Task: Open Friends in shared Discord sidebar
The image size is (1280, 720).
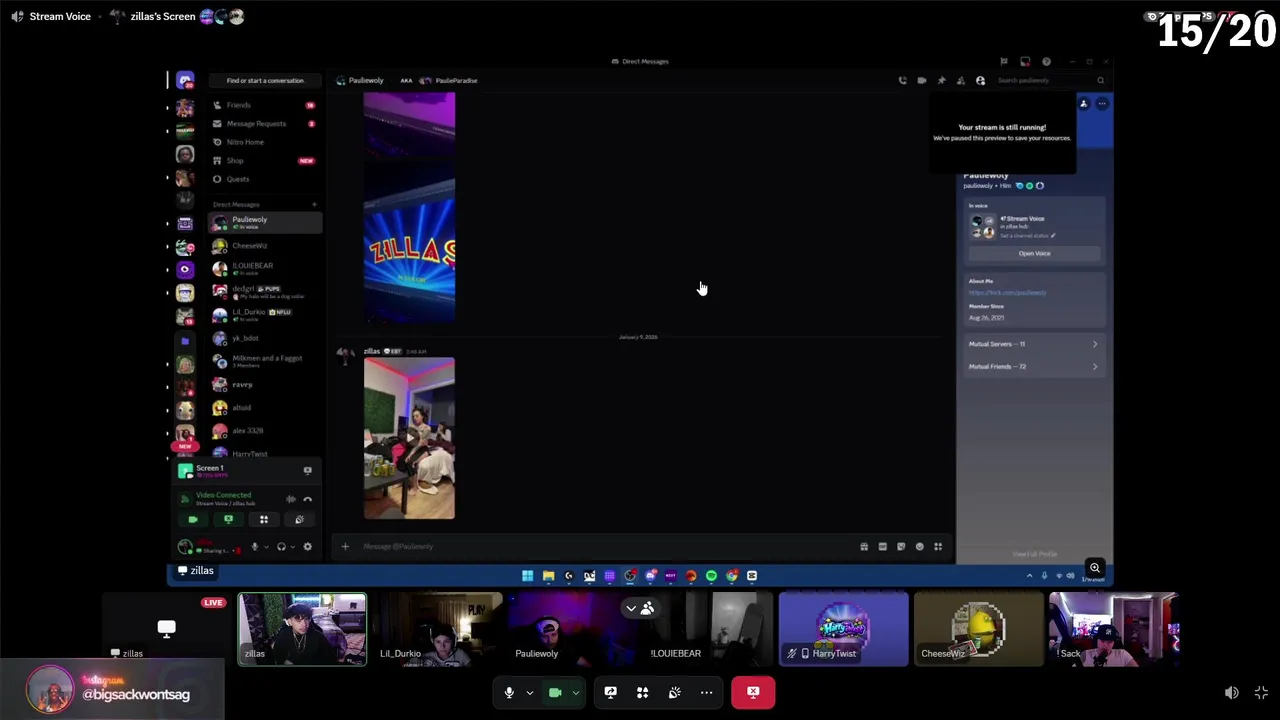Action: (265, 105)
